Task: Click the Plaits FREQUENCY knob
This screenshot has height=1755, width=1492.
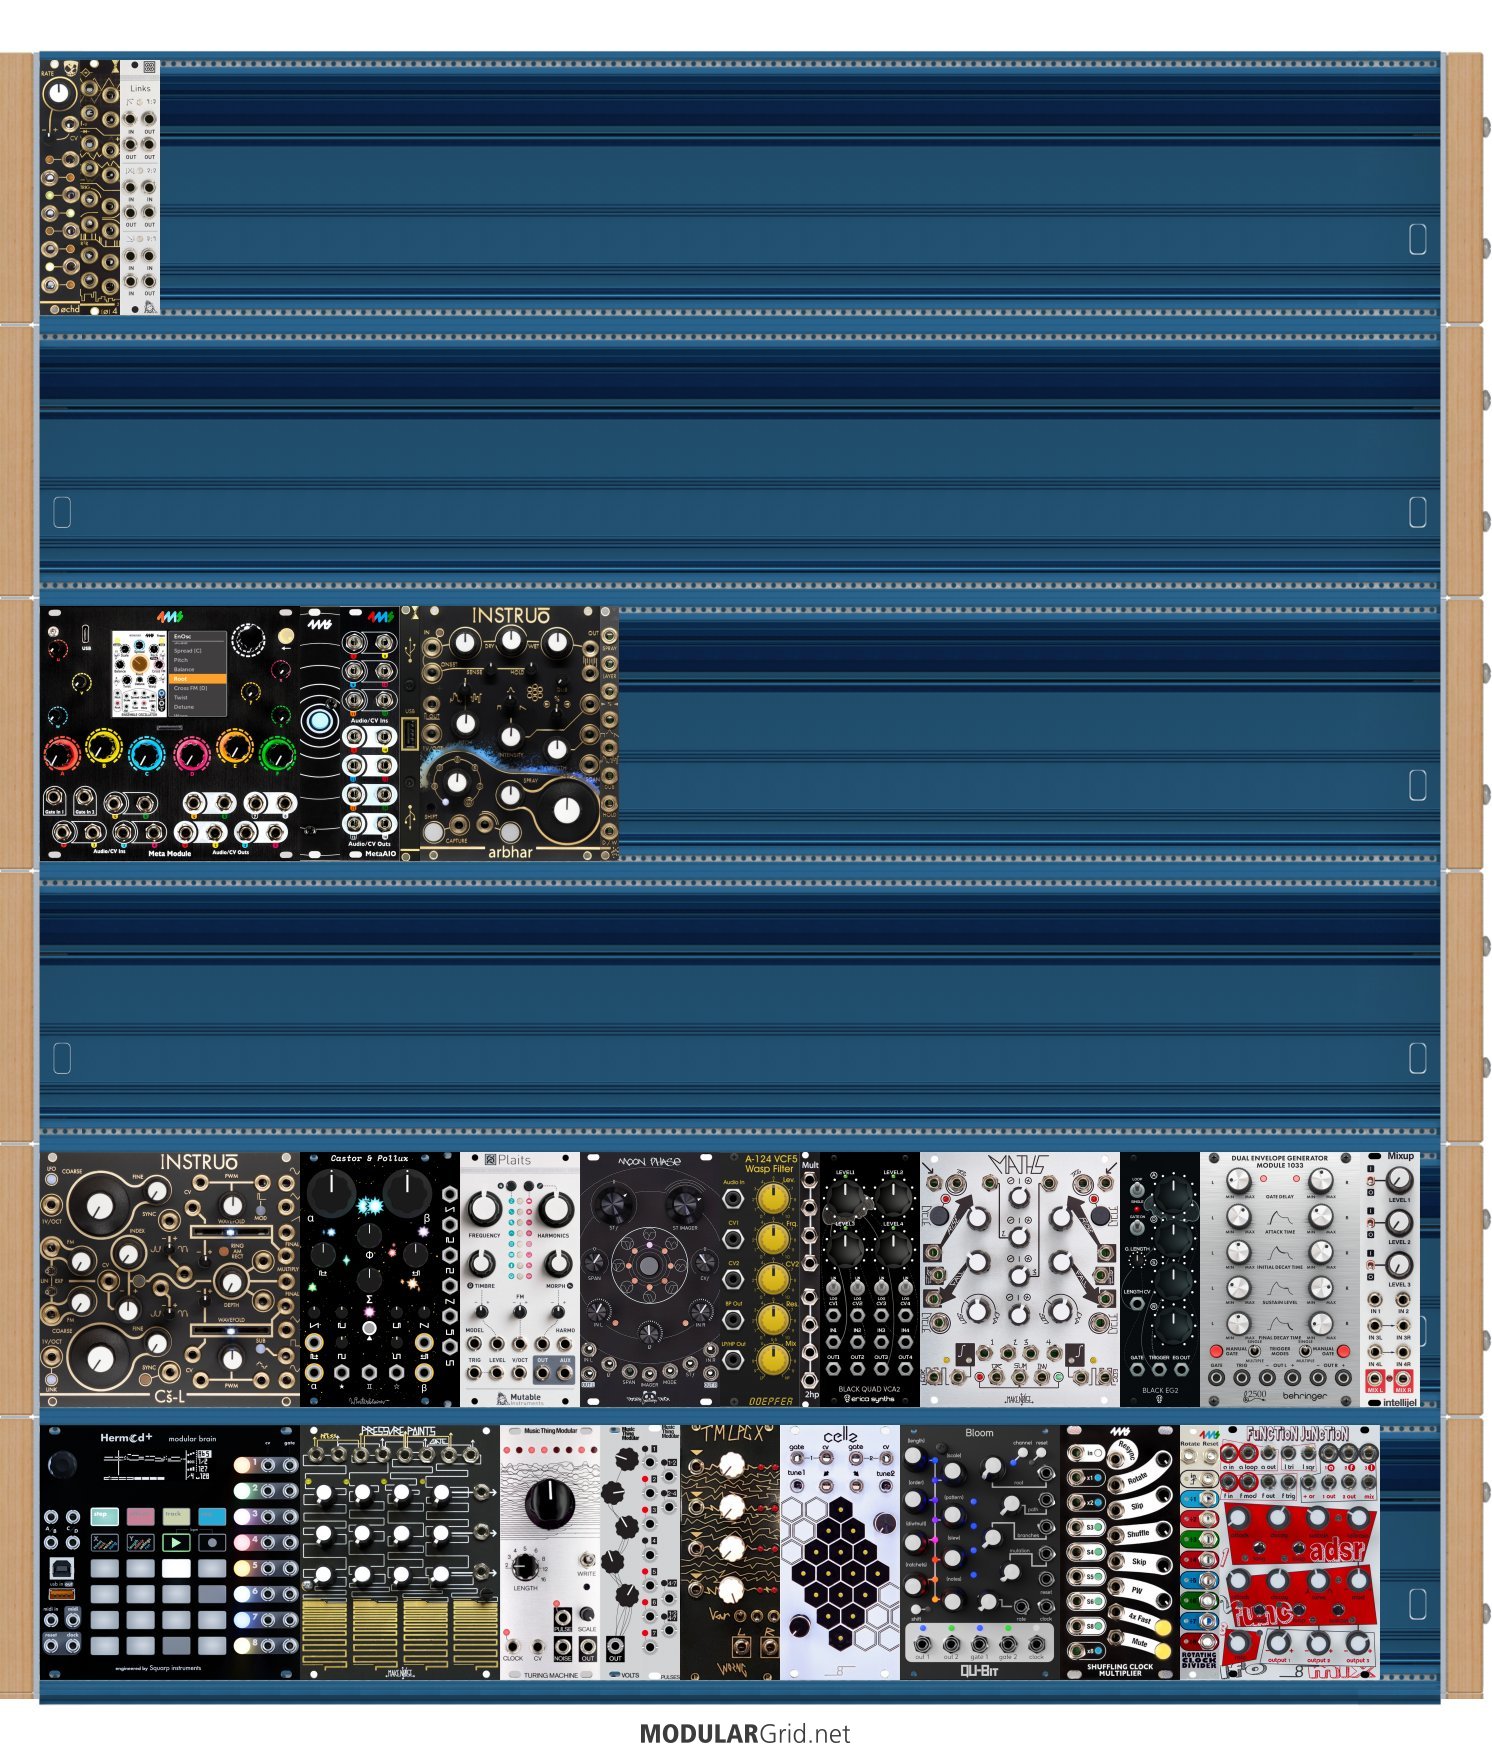Action: [x=485, y=1209]
